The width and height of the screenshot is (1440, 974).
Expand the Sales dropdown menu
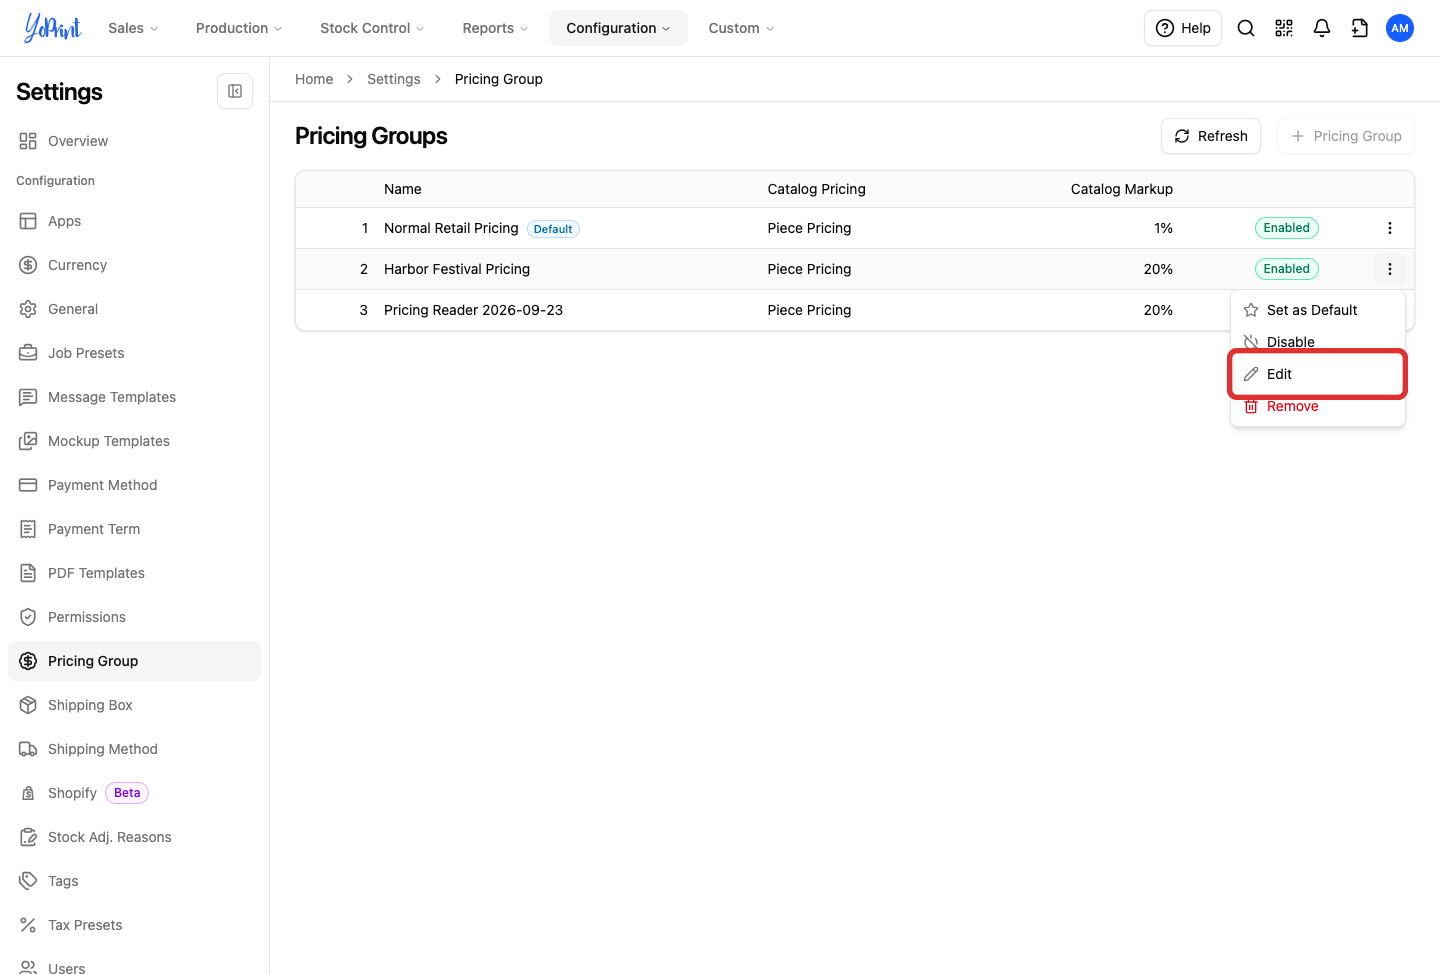[x=133, y=28]
